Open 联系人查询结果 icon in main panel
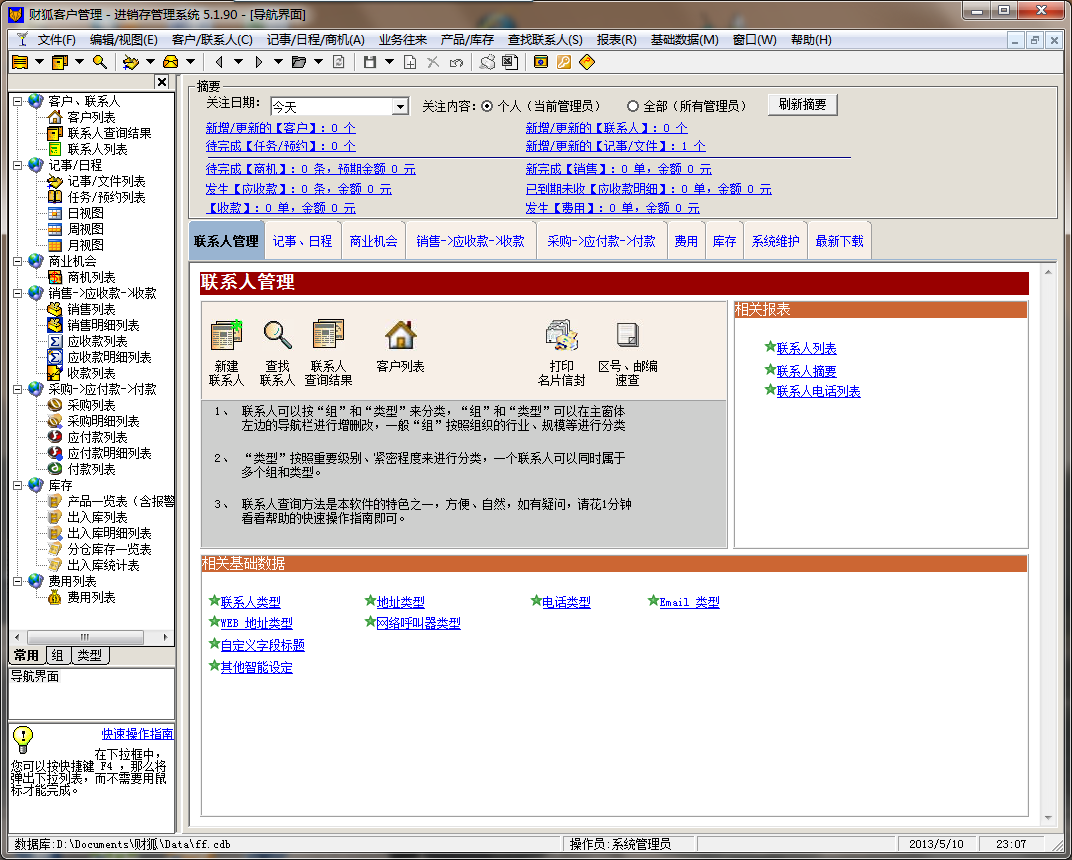Image resolution: width=1072 pixels, height=860 pixels. coord(328,336)
